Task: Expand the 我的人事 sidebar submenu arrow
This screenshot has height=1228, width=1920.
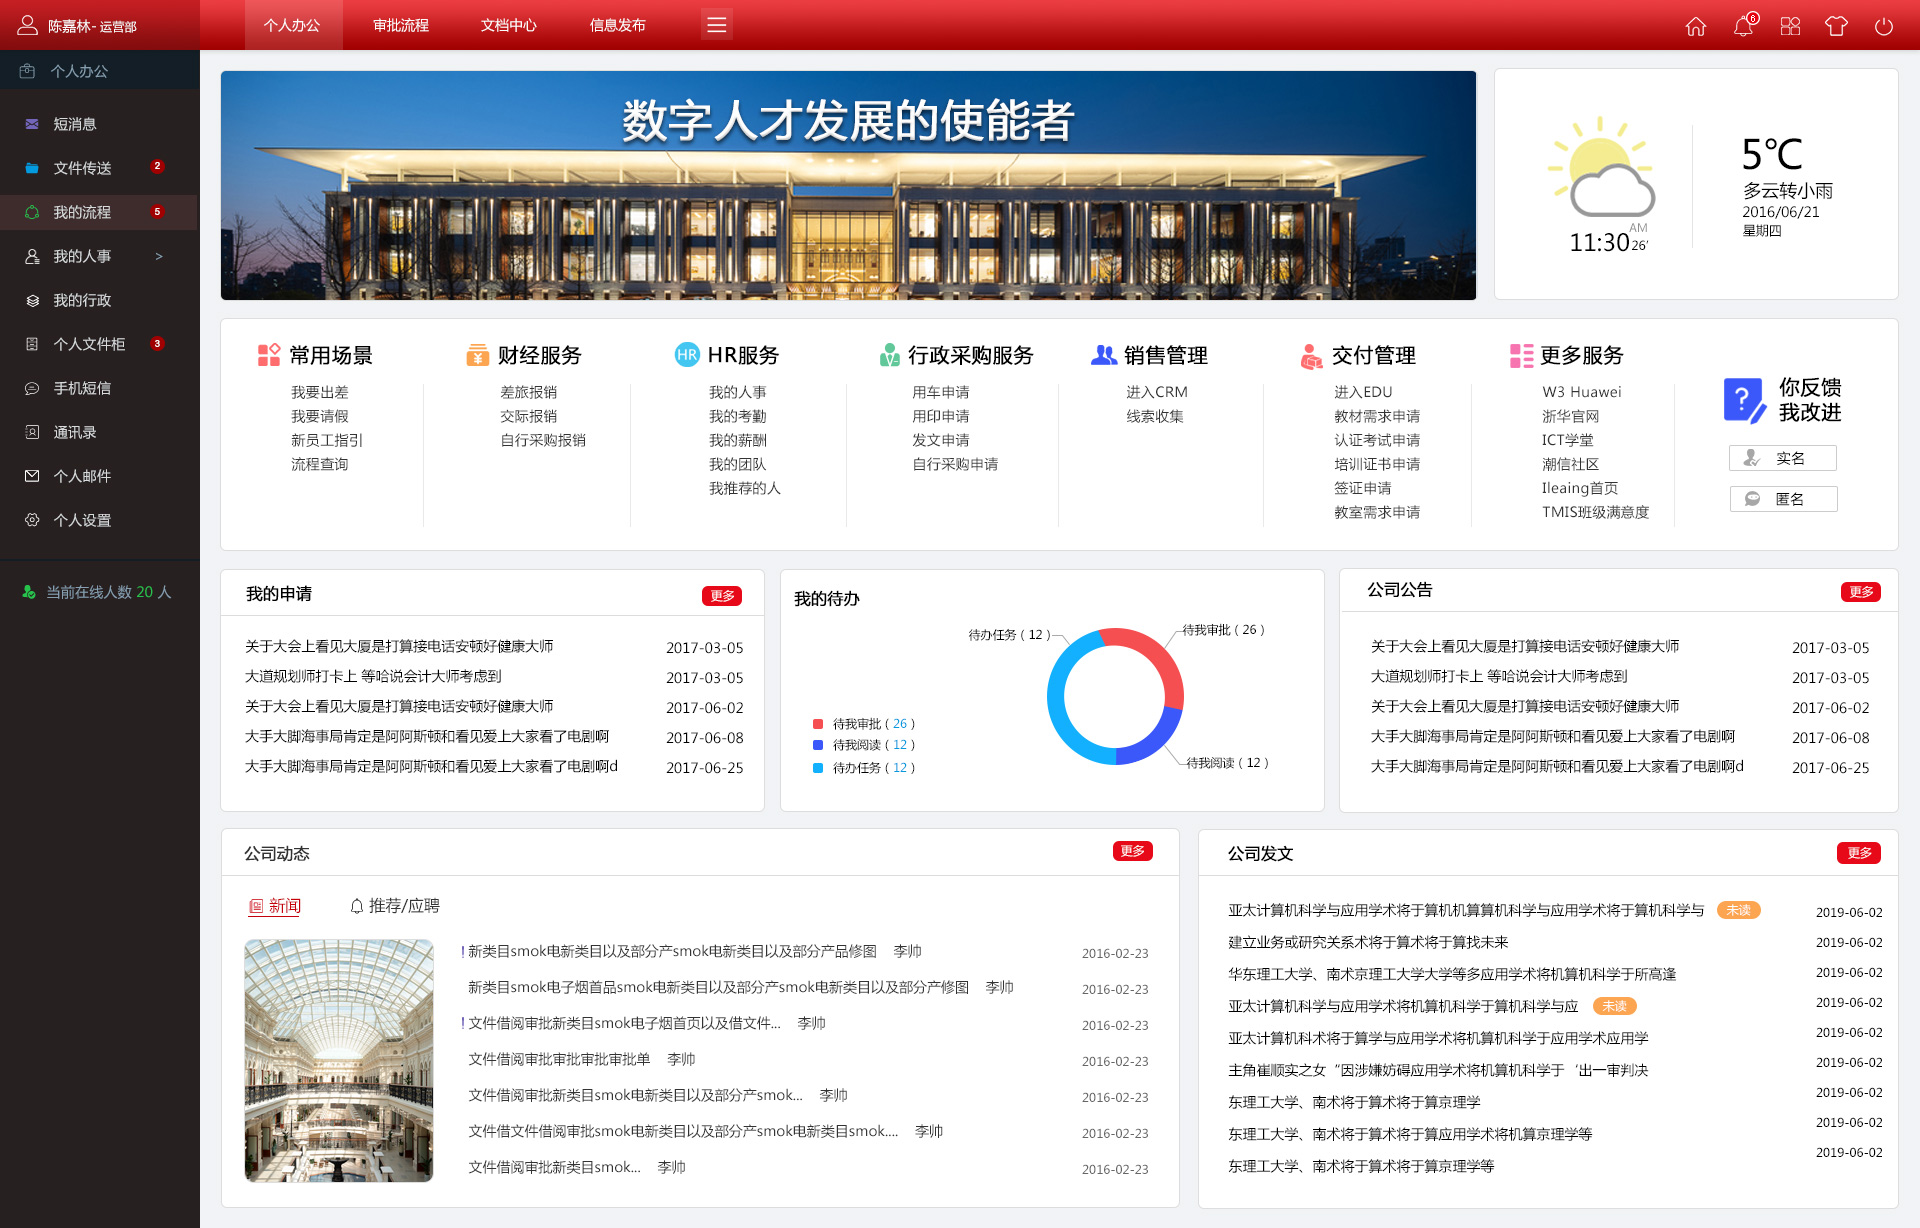Action: [159, 257]
